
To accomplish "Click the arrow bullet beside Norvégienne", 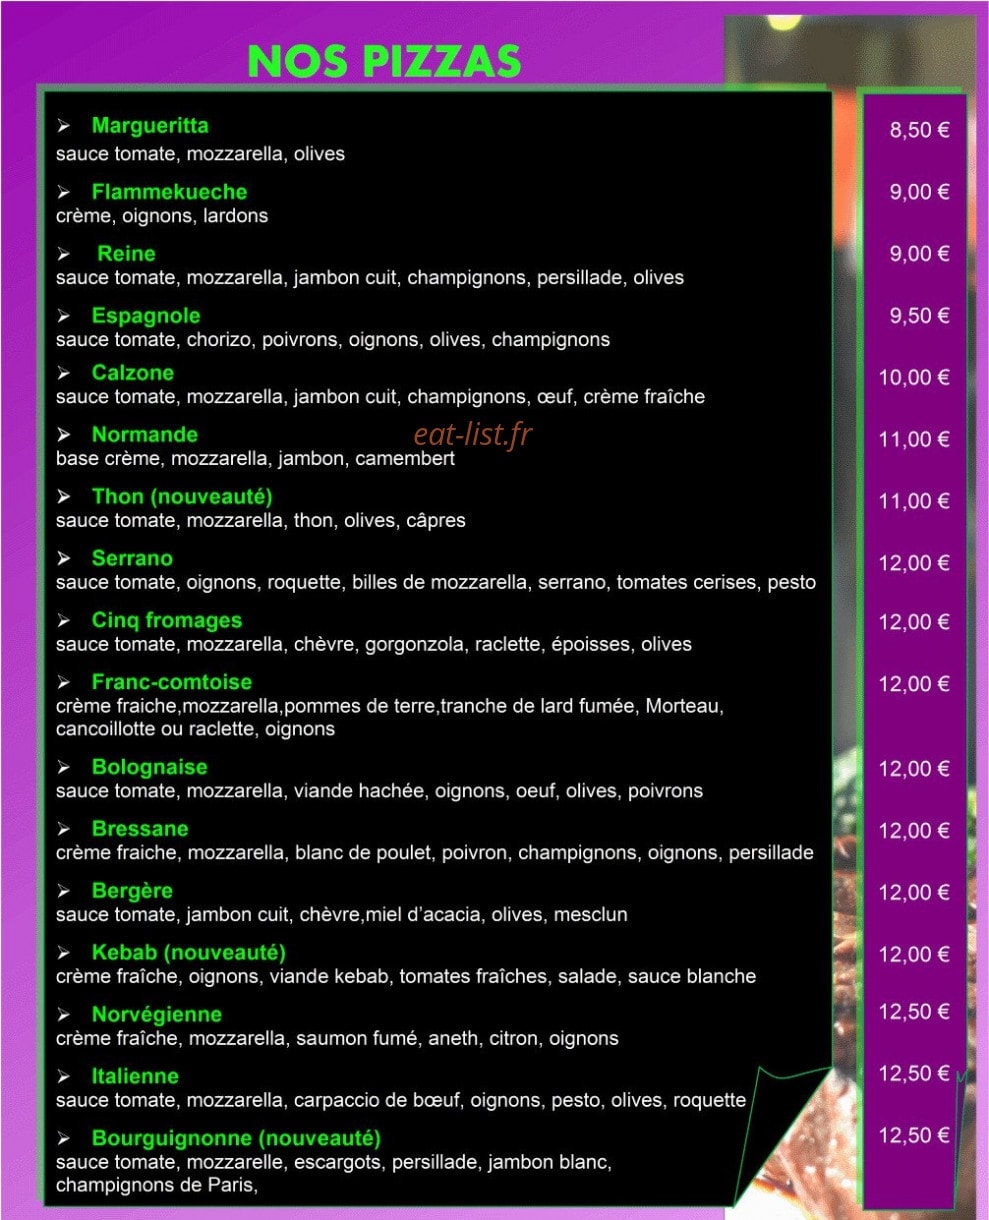I will point(64,1015).
